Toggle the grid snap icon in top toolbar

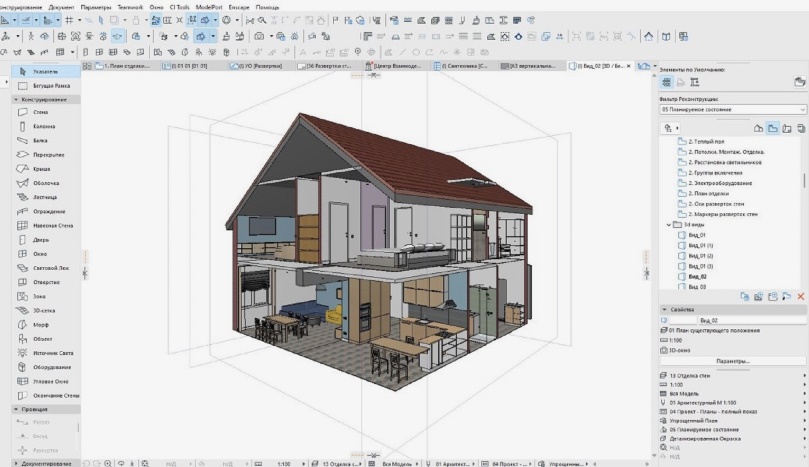pyautogui.click(x=69, y=20)
